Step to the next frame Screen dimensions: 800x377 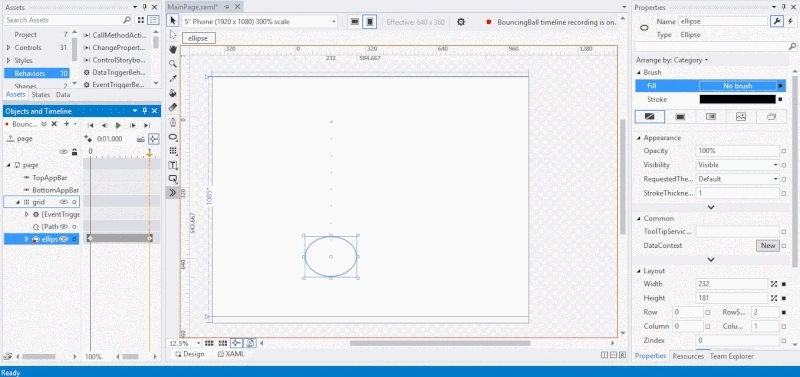click(133, 125)
